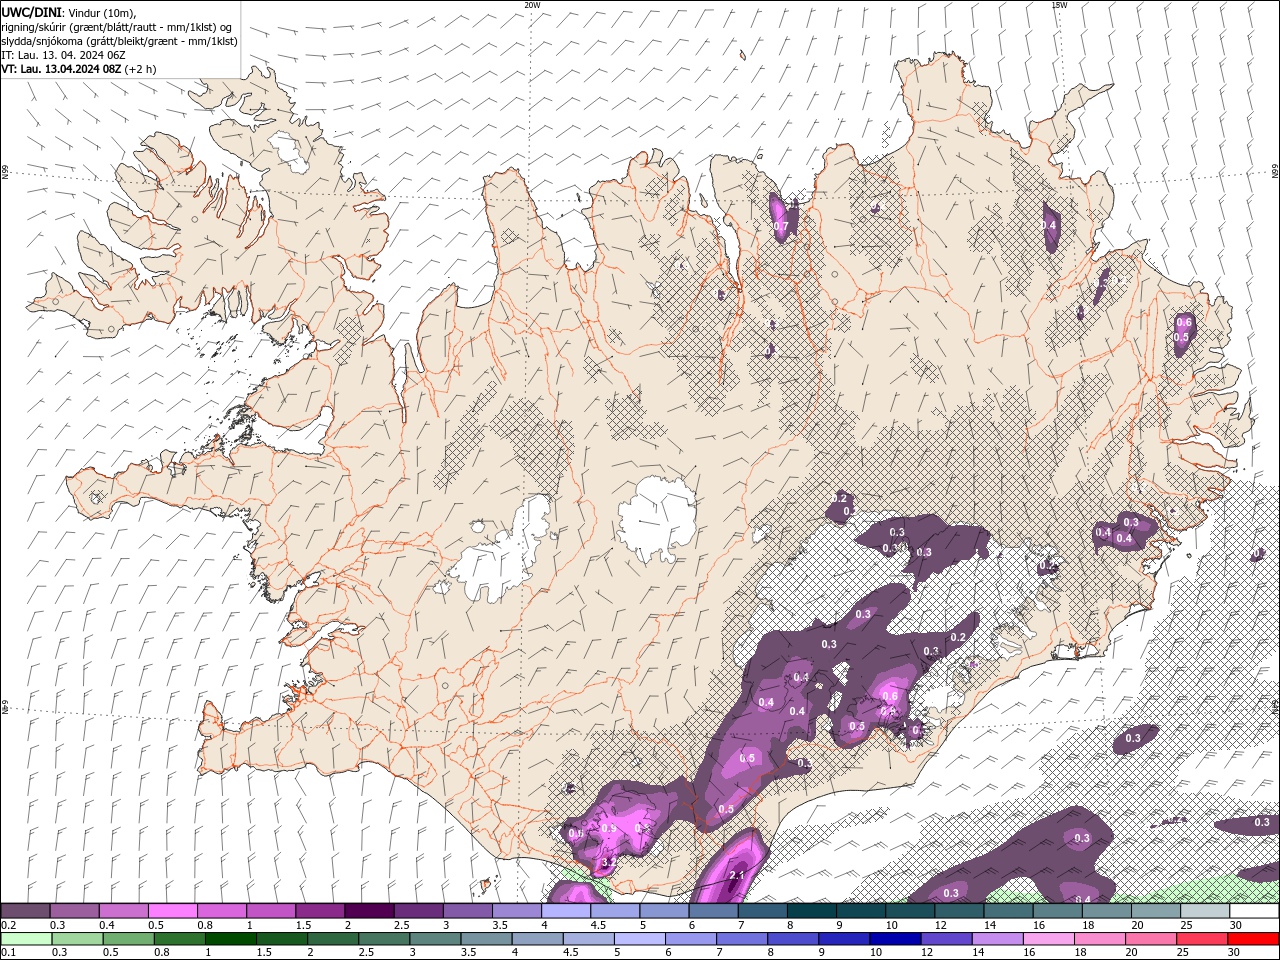
Task: Click the '0.7' snowfall value in north Iceland
Action: 782,226
